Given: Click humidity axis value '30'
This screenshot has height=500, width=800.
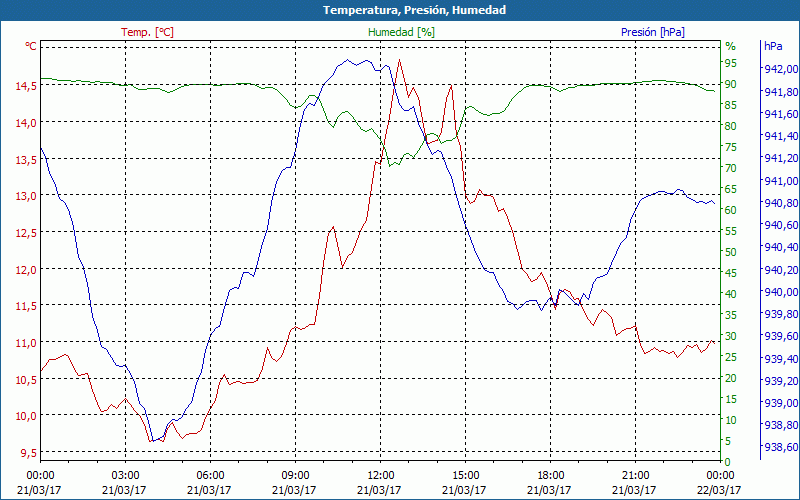Looking at the screenshot, I should tap(731, 336).
